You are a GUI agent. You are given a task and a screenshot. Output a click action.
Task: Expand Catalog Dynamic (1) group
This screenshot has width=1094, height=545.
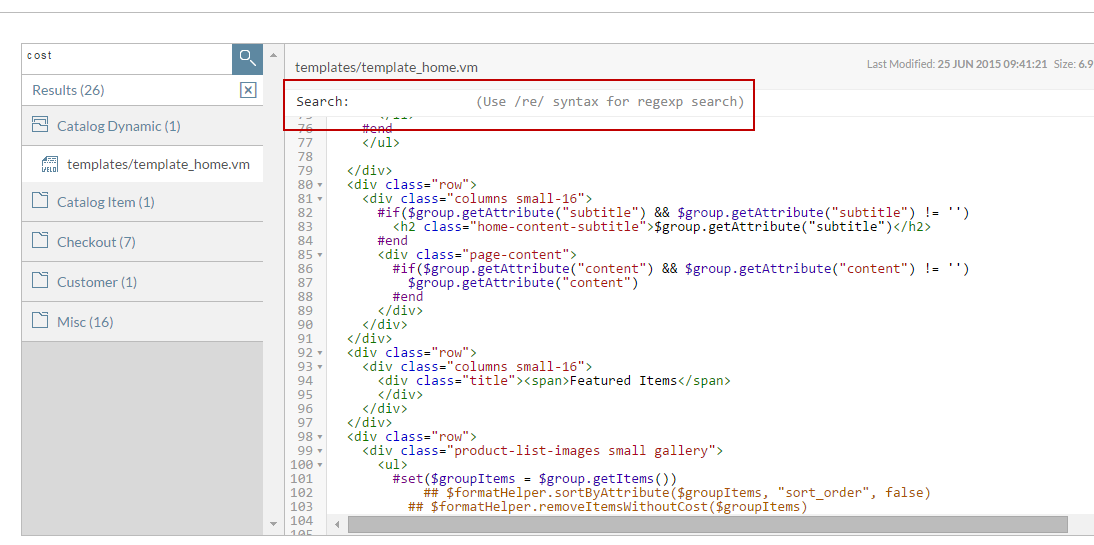(x=142, y=126)
